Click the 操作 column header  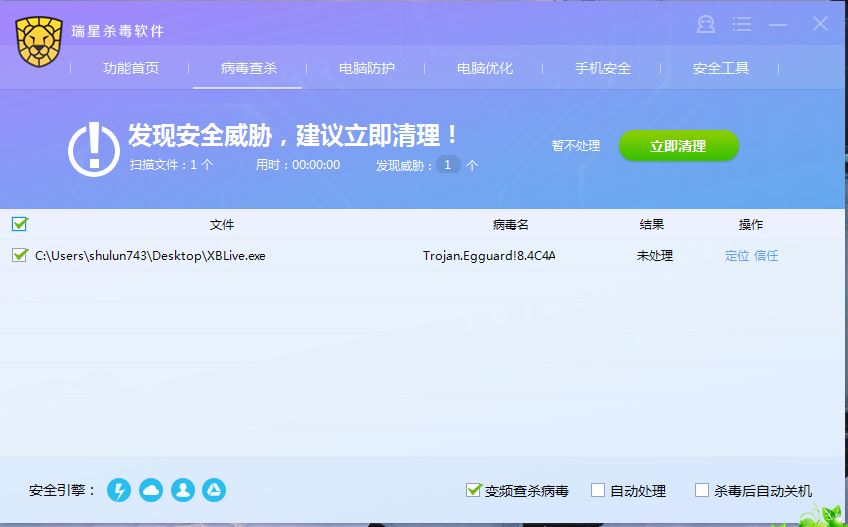751,225
